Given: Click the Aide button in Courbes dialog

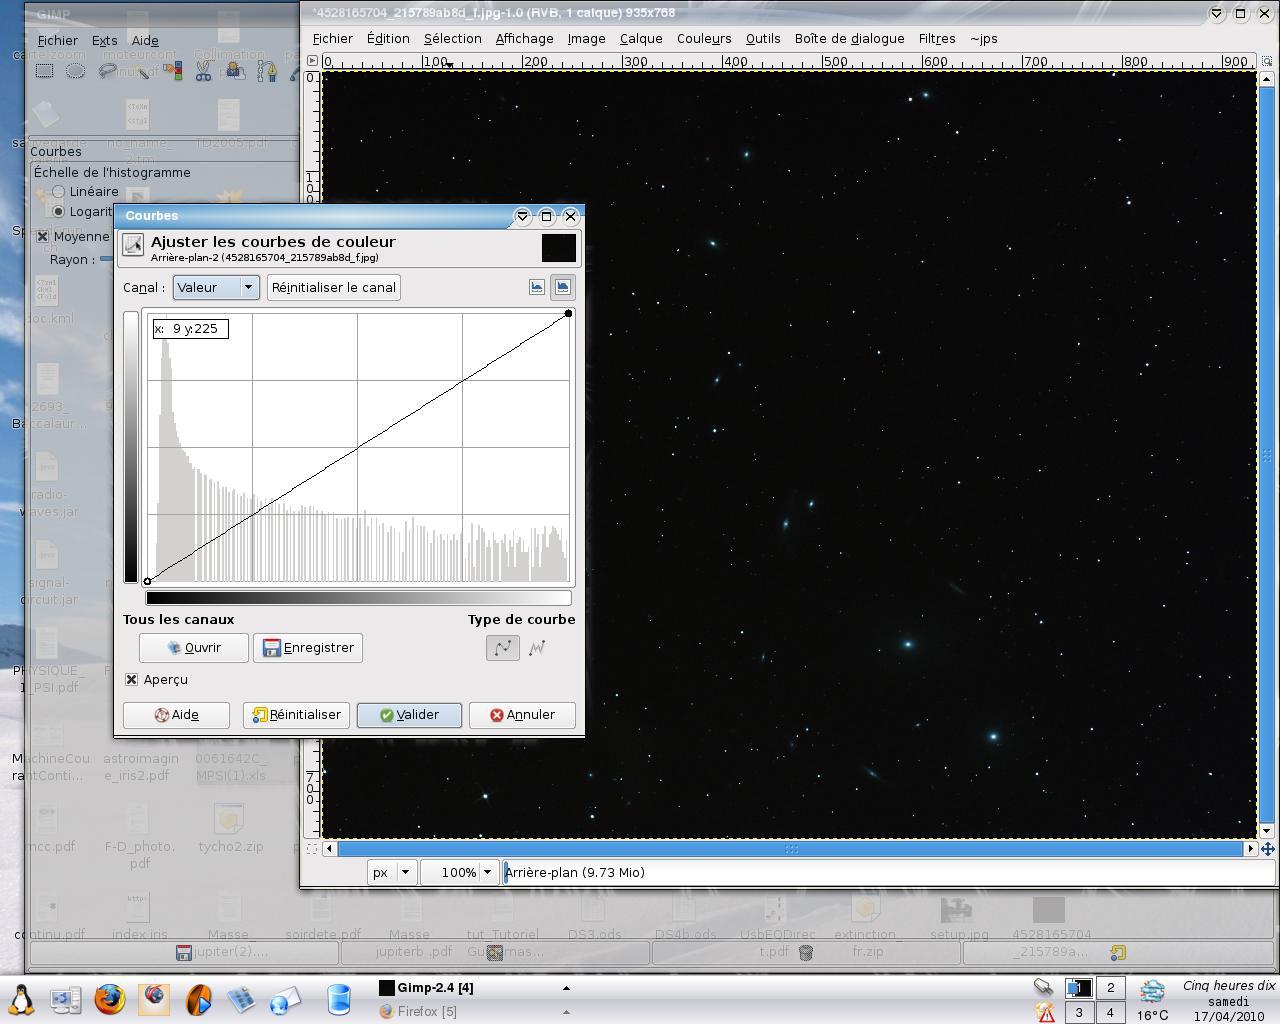Looking at the screenshot, I should click(x=176, y=715).
